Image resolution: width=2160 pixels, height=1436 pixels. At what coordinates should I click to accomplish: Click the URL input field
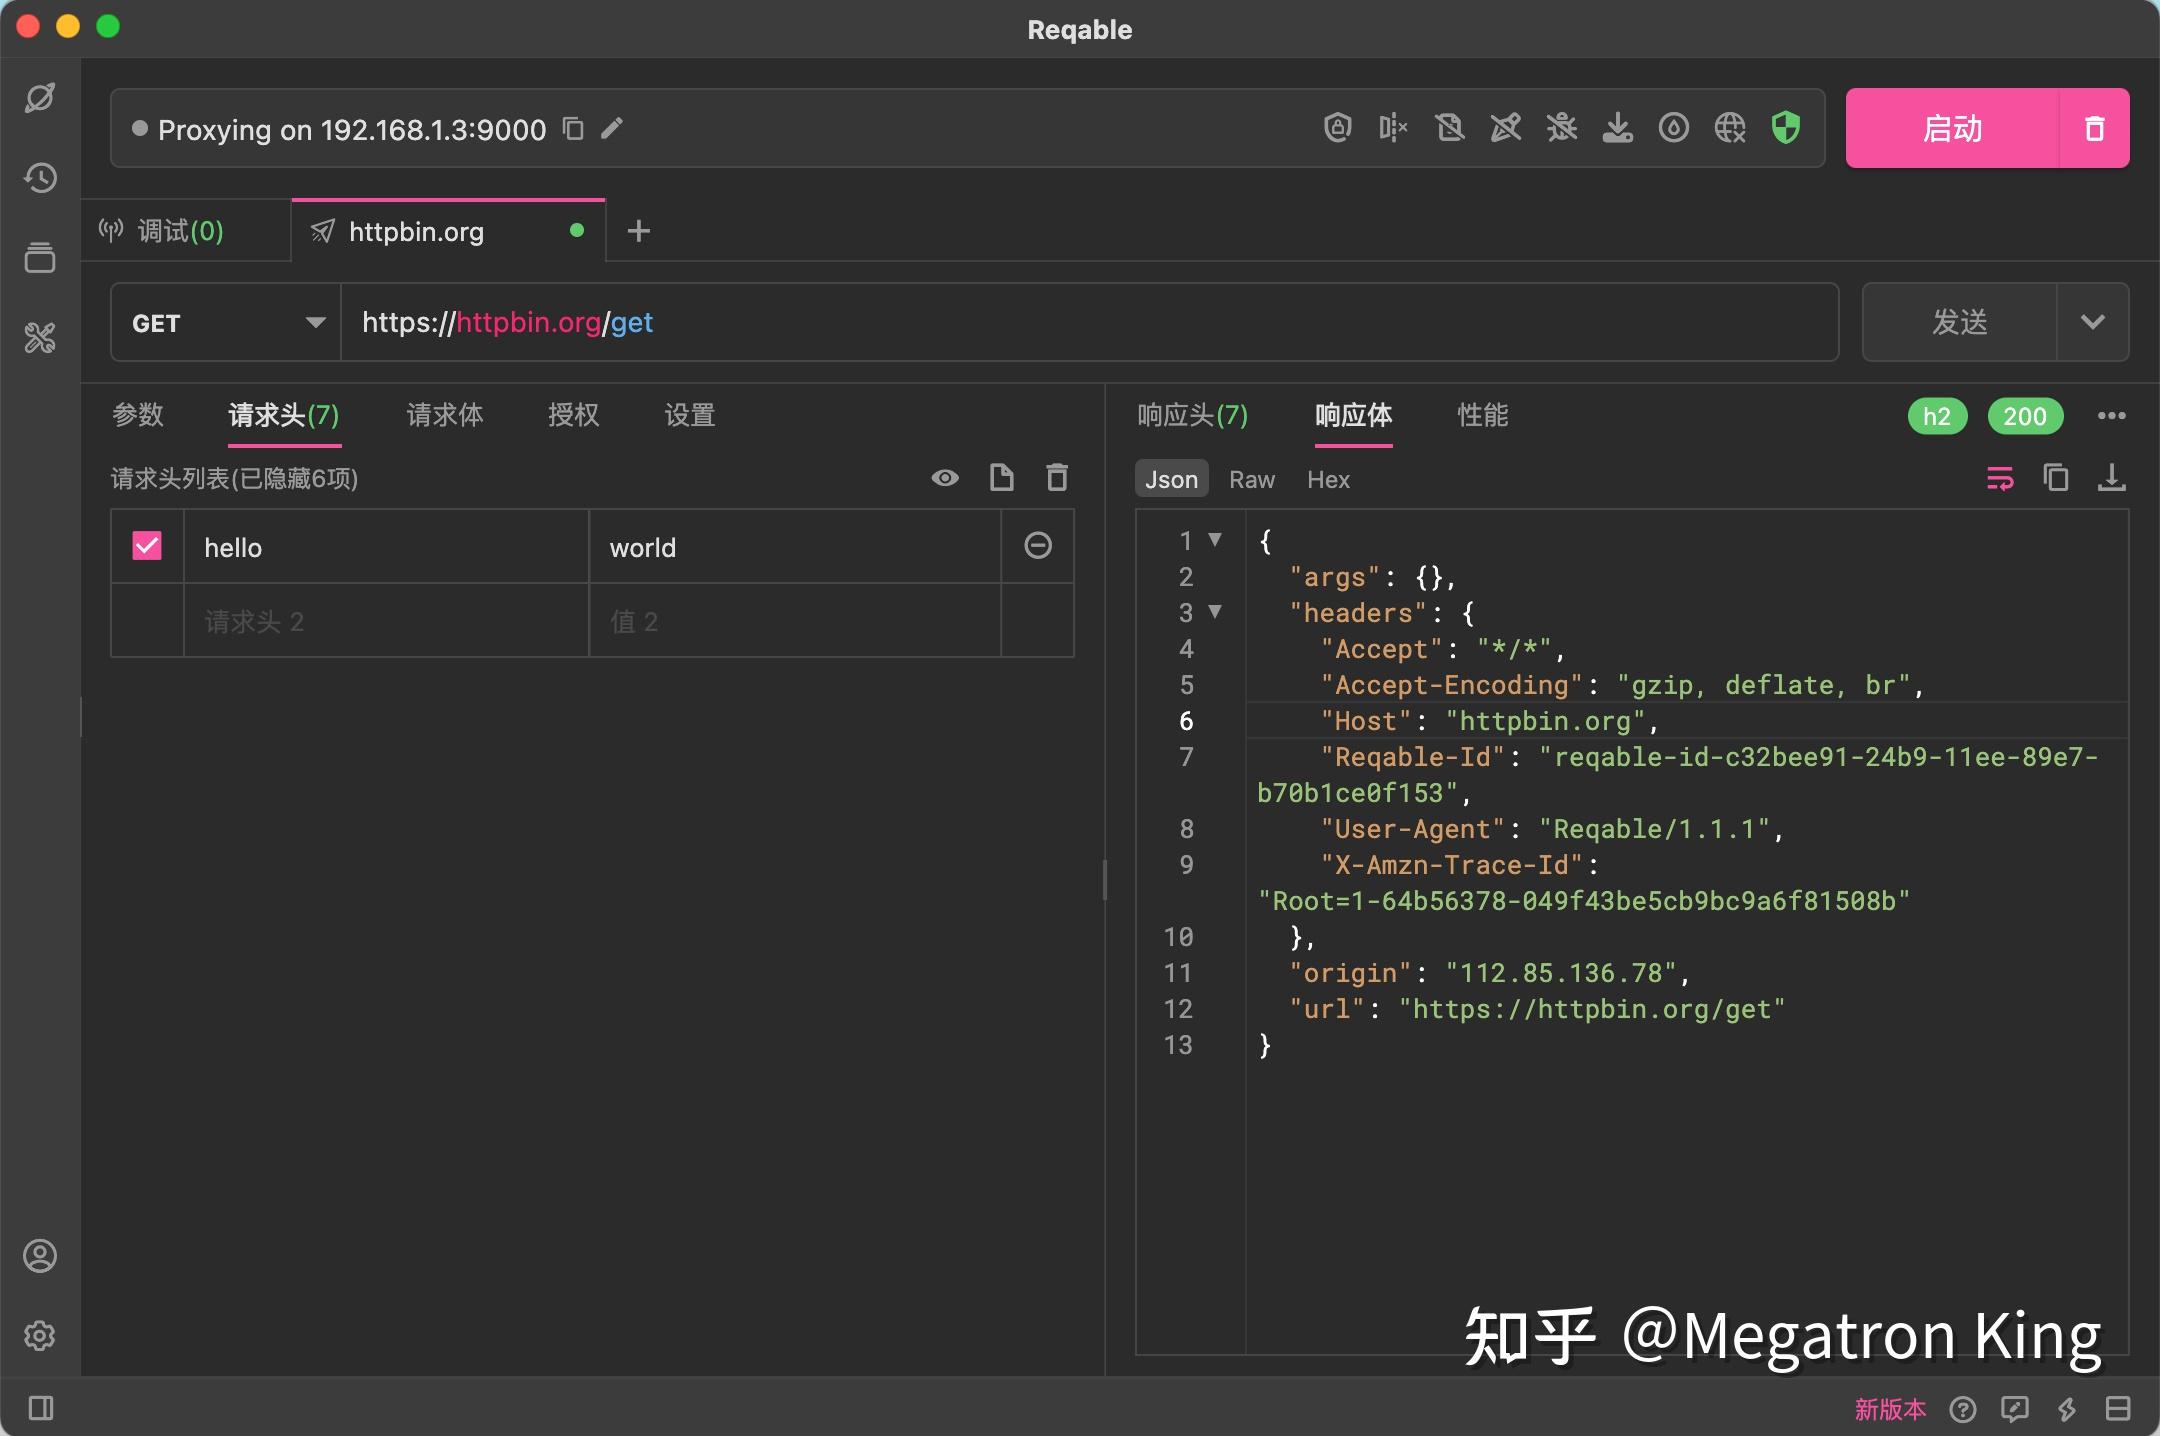(1089, 322)
